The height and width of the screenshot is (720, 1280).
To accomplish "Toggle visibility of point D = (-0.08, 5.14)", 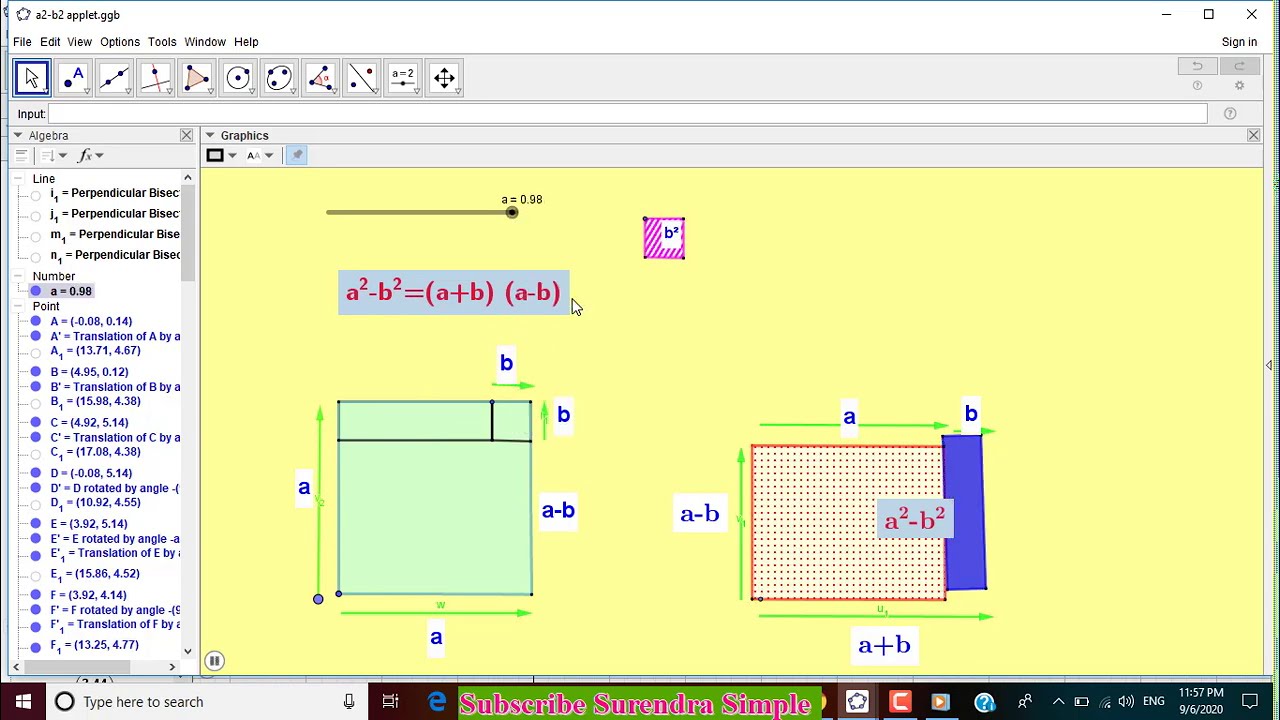I will [36, 473].
